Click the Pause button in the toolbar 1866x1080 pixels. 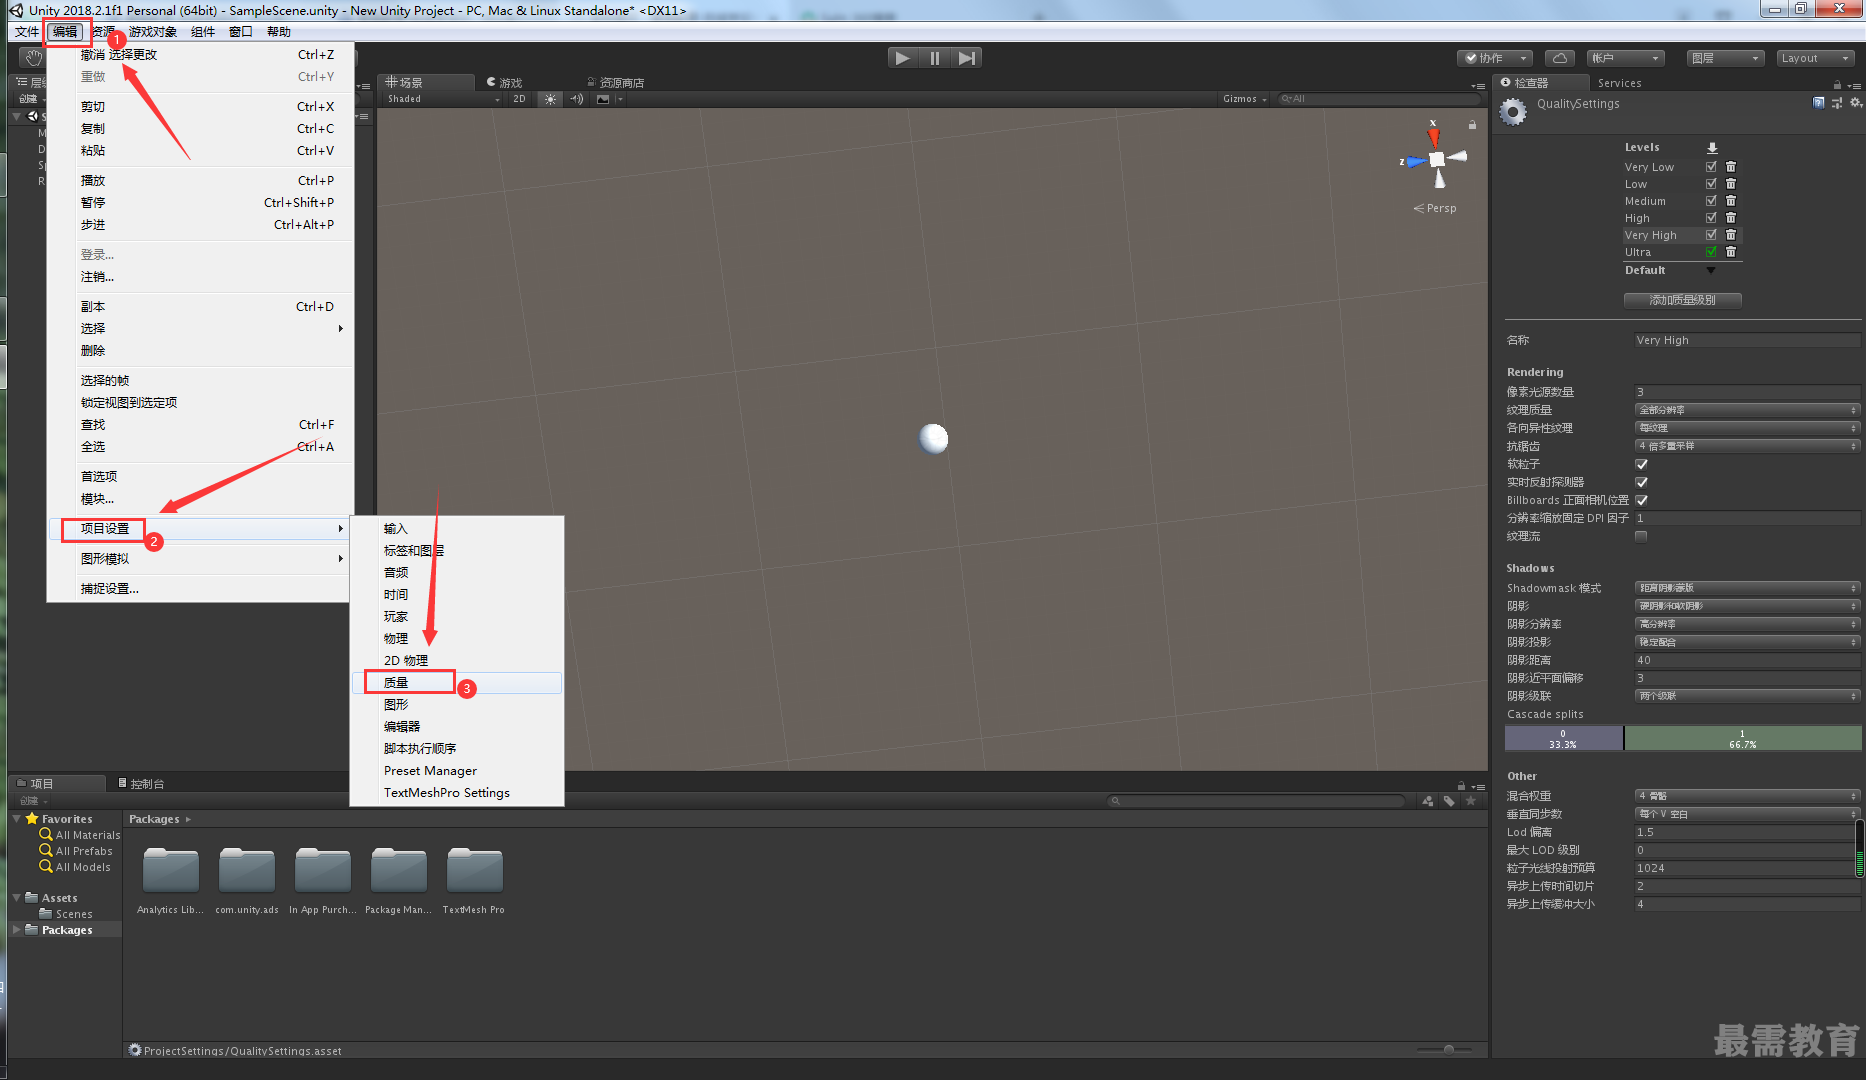[934, 58]
